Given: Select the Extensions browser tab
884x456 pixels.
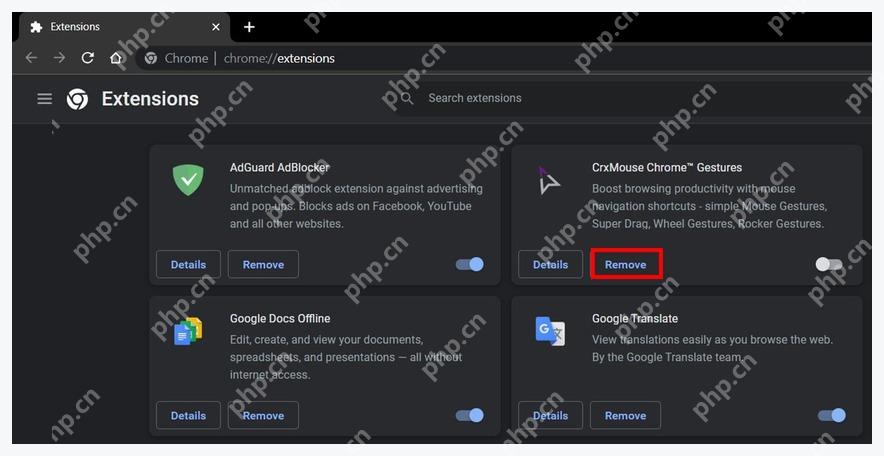Looking at the screenshot, I should (125, 27).
